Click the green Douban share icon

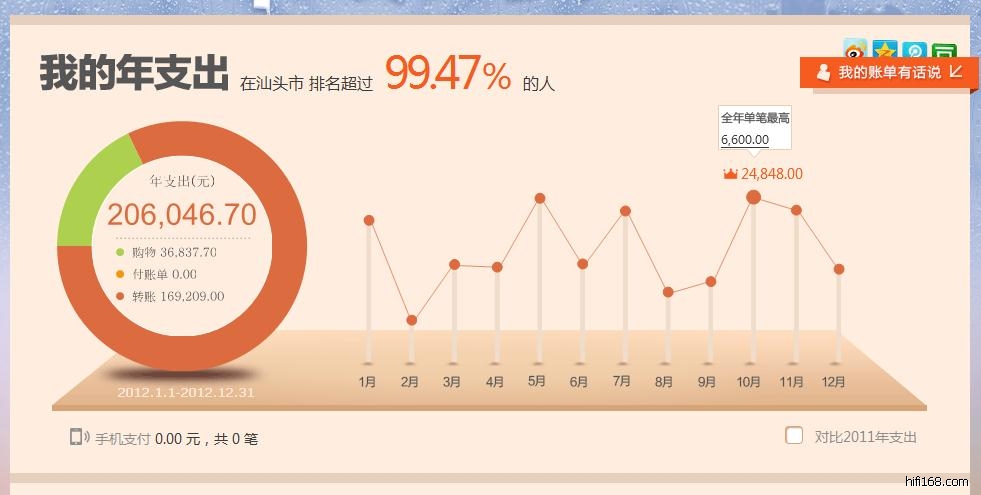pyautogui.click(x=943, y=50)
